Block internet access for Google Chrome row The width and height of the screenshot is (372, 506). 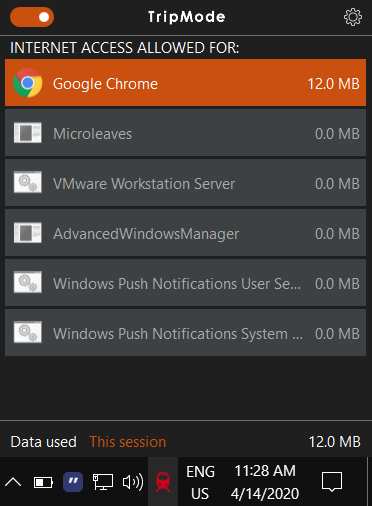click(185, 83)
